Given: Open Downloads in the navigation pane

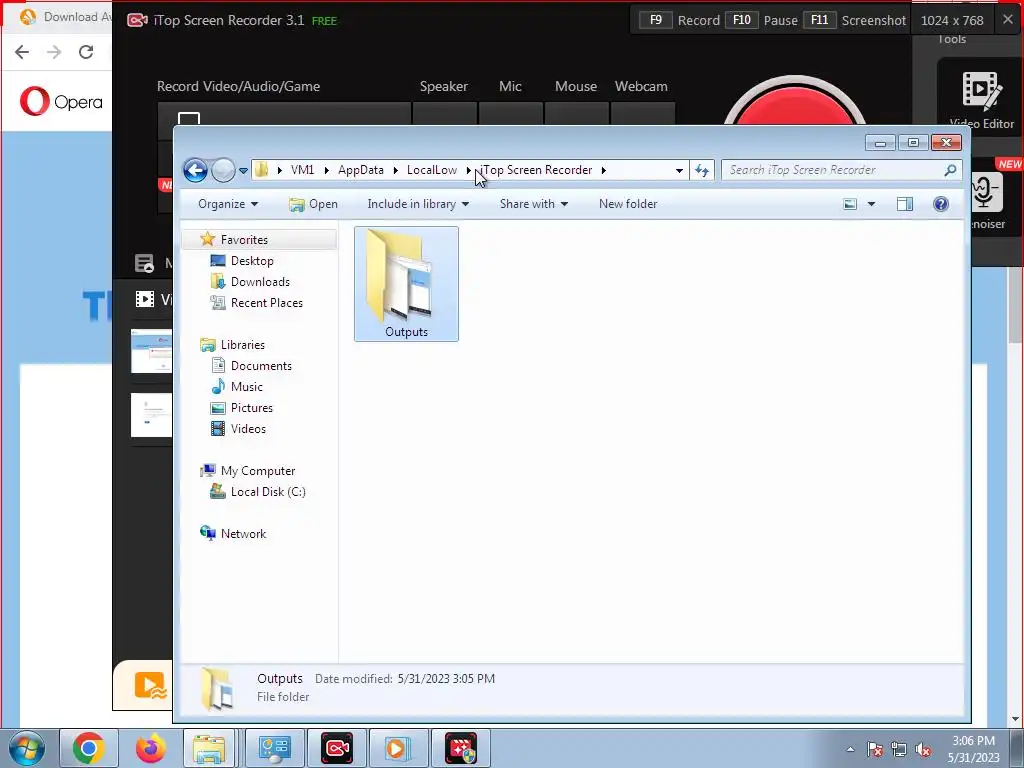Looking at the screenshot, I should [x=260, y=281].
